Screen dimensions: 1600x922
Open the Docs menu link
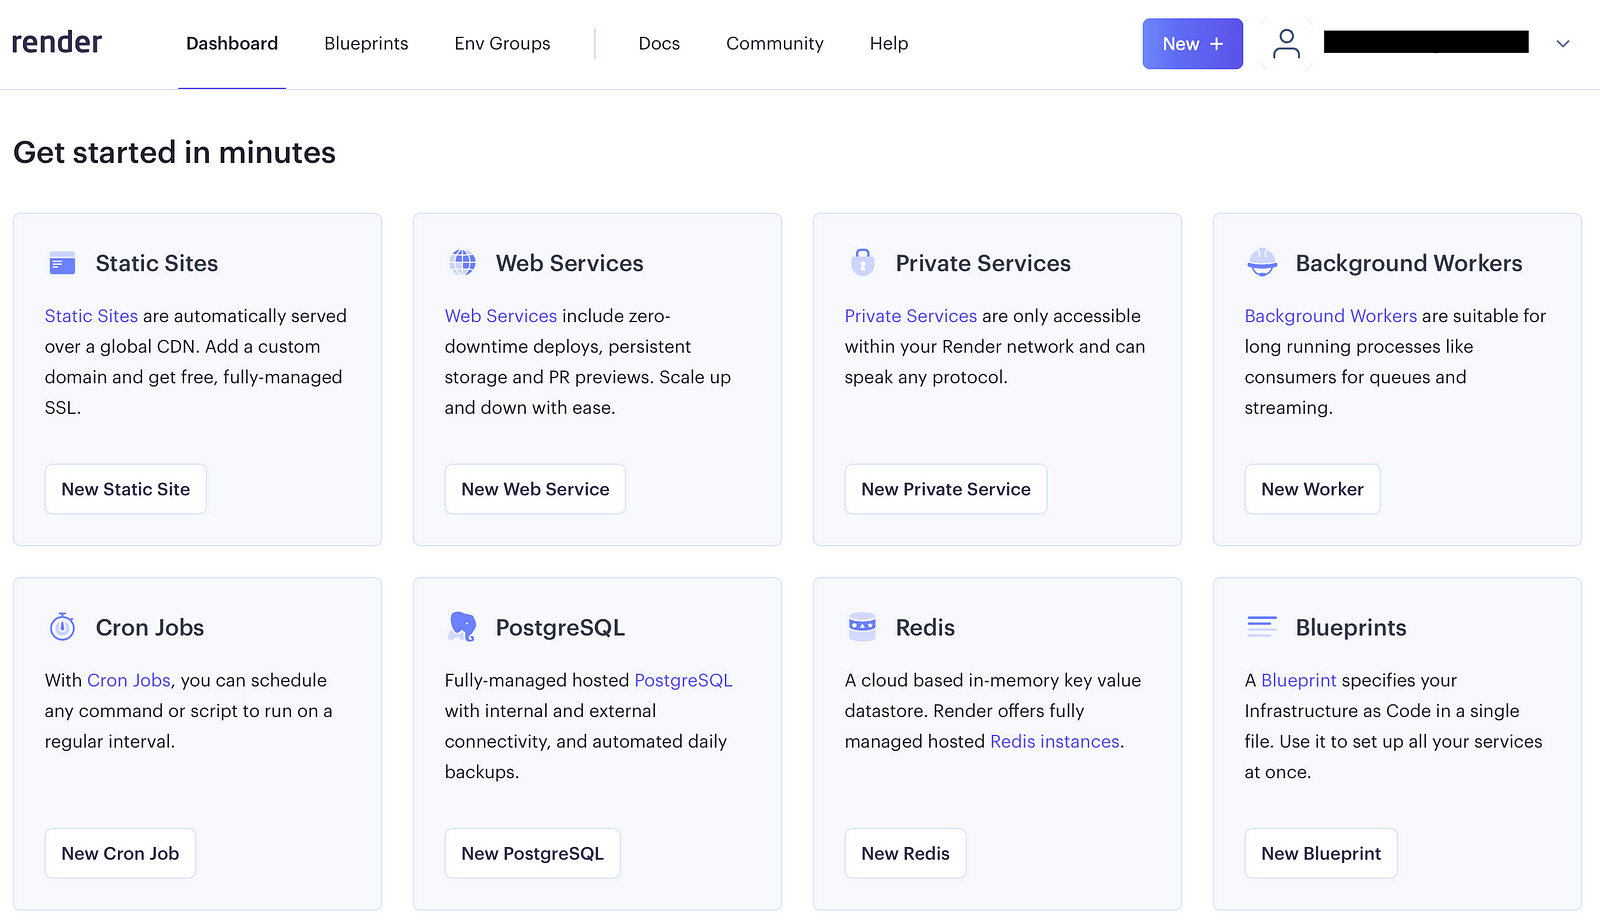(x=659, y=44)
